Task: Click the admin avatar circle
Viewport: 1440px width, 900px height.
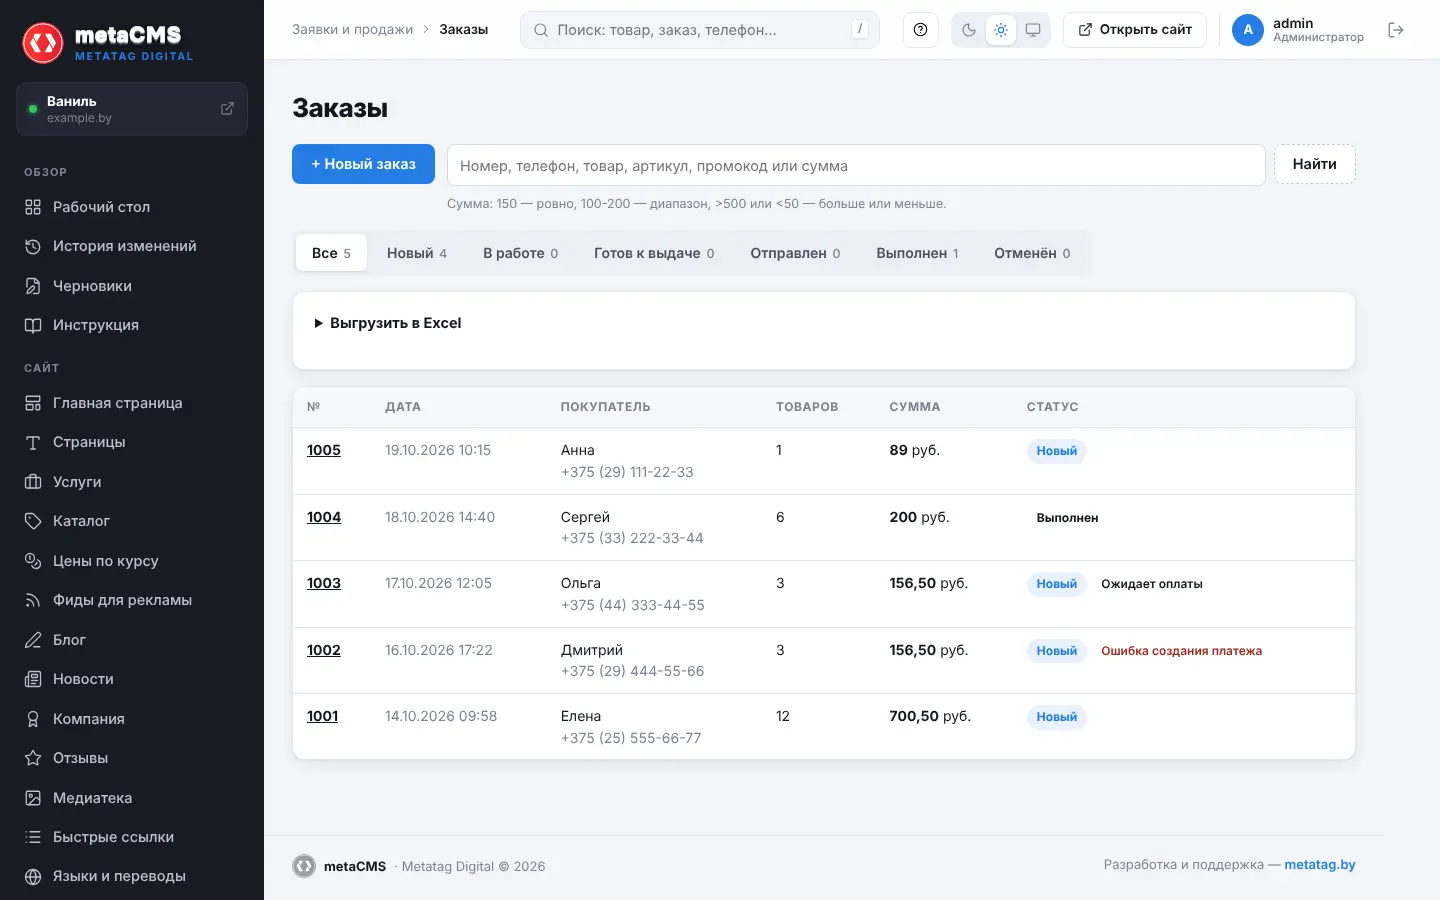Action: [x=1248, y=30]
